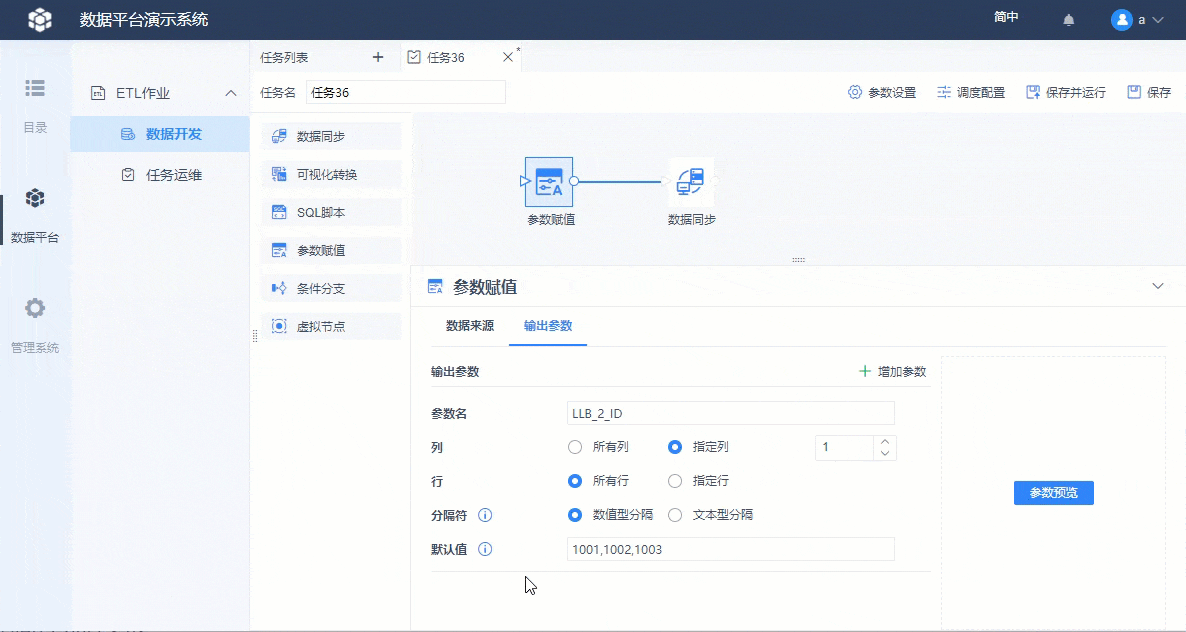Open user account dropdown arrow
The image size is (1186, 632).
pyautogui.click(x=1157, y=20)
